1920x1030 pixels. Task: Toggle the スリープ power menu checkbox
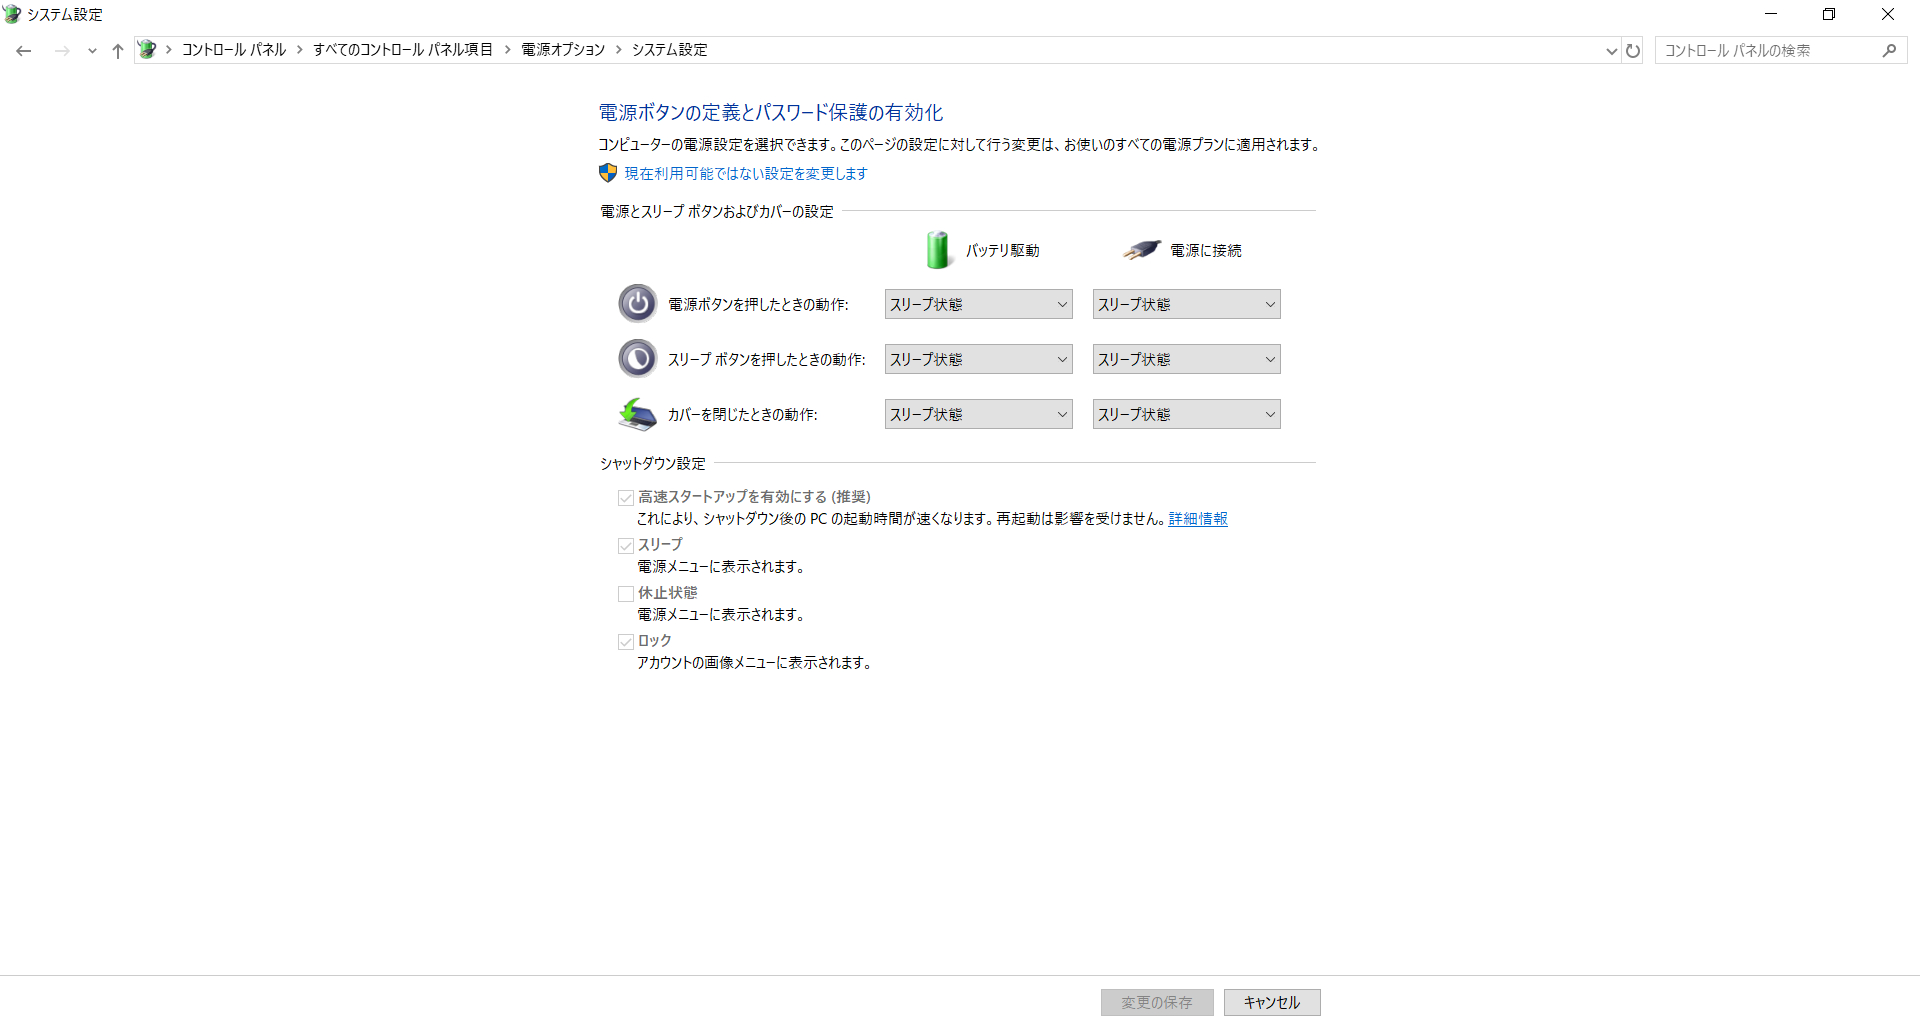point(626,546)
